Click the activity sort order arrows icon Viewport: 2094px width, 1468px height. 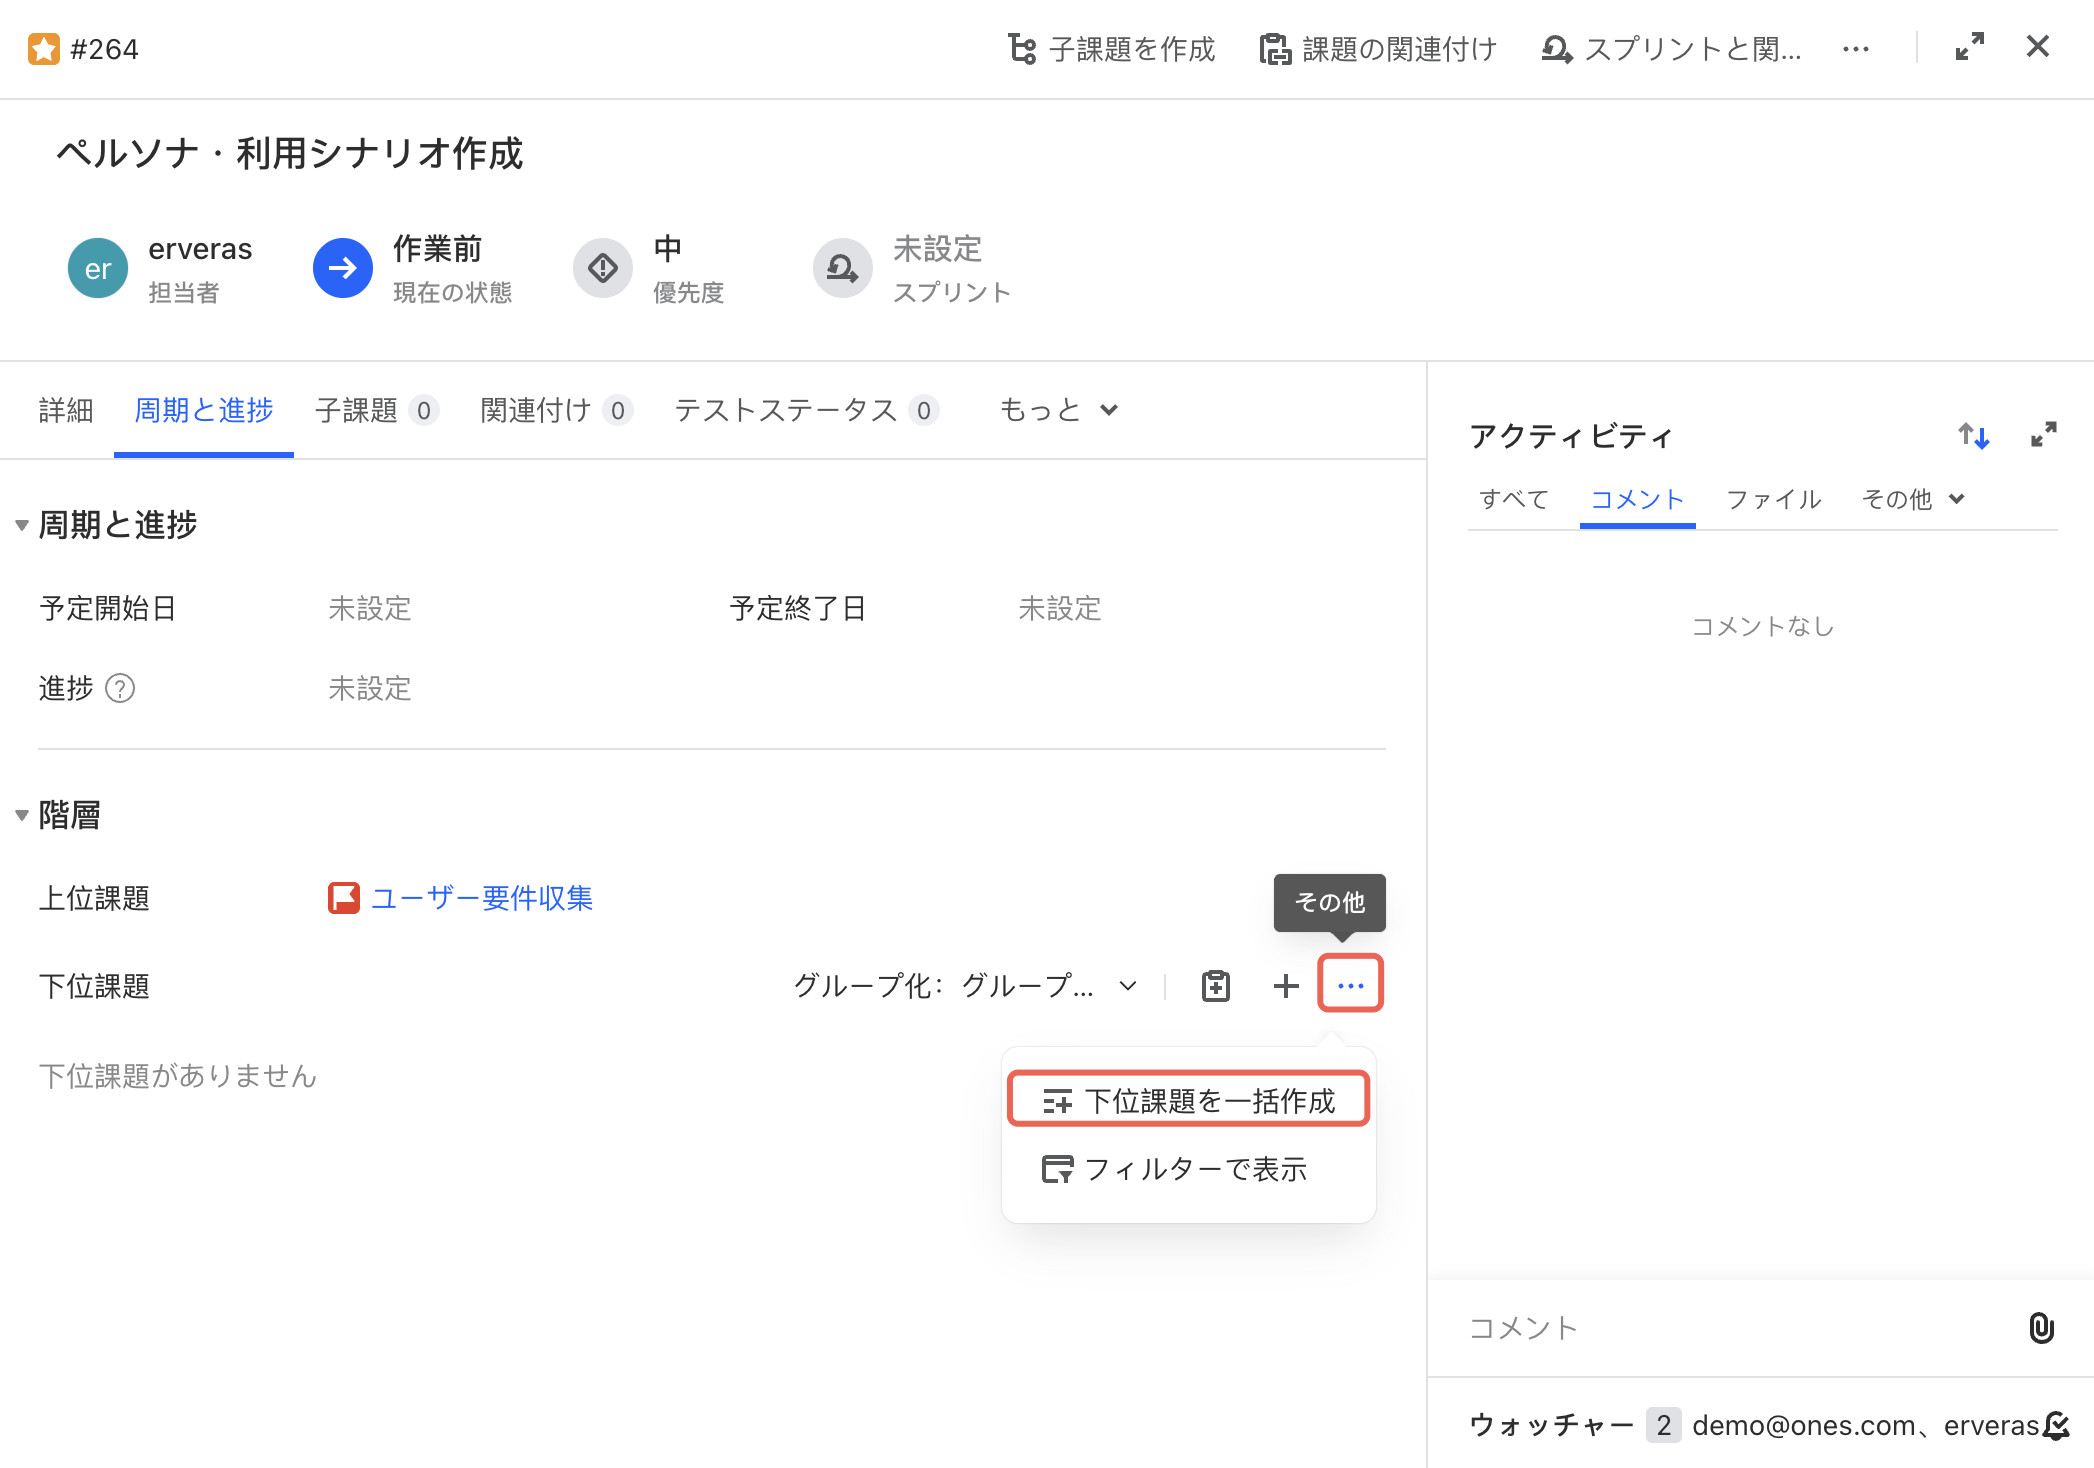click(1973, 436)
